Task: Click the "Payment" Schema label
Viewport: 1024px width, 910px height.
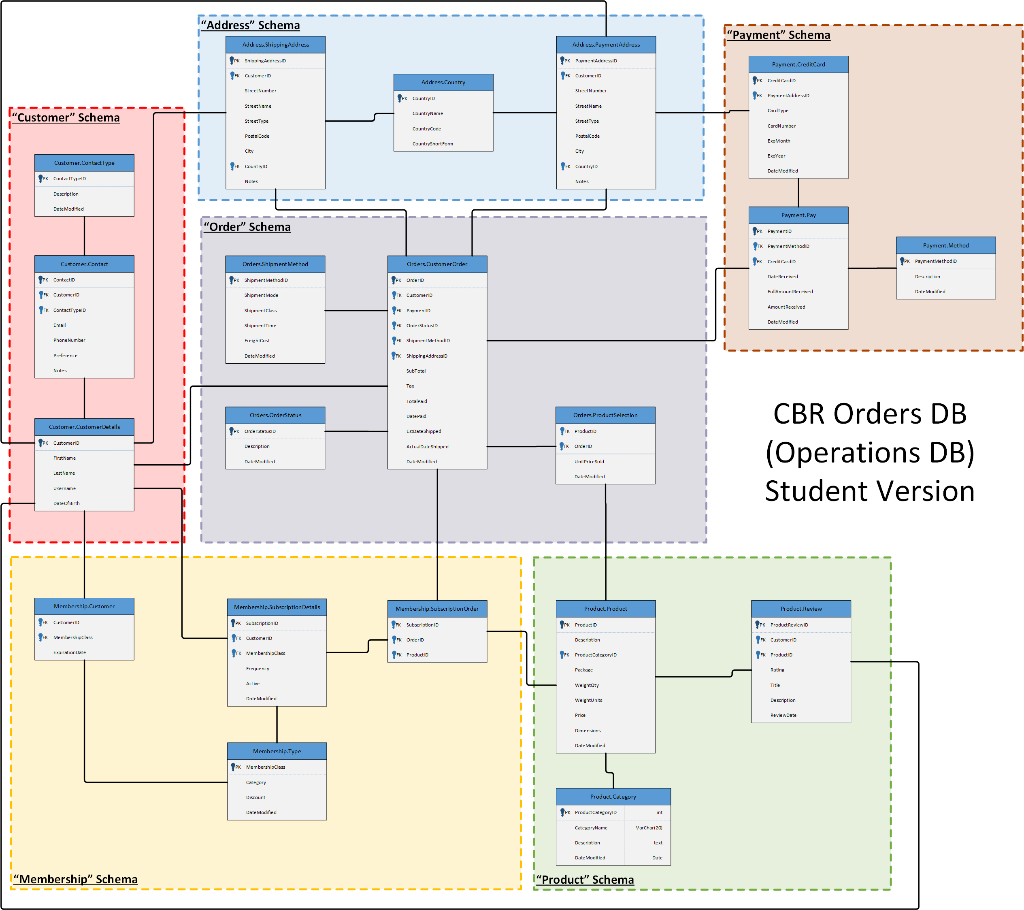Action: [x=778, y=34]
